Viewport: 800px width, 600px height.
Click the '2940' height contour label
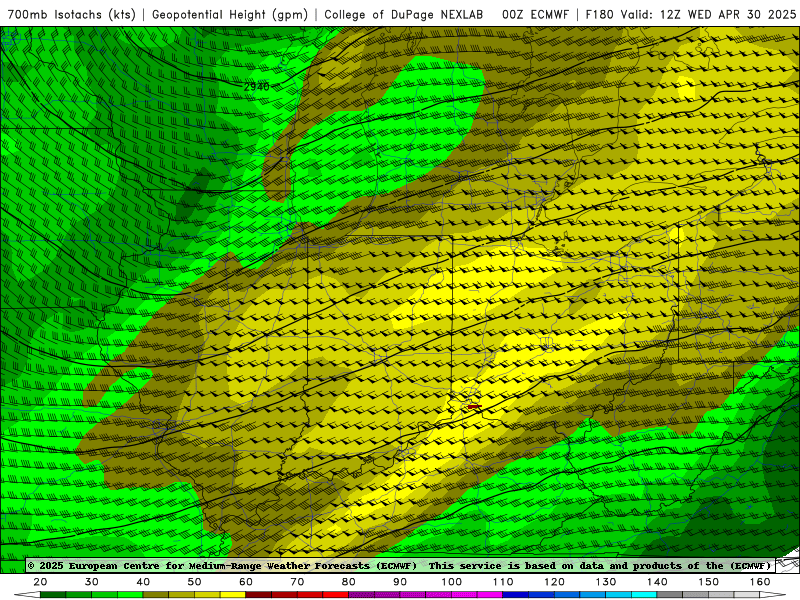pyautogui.click(x=257, y=87)
